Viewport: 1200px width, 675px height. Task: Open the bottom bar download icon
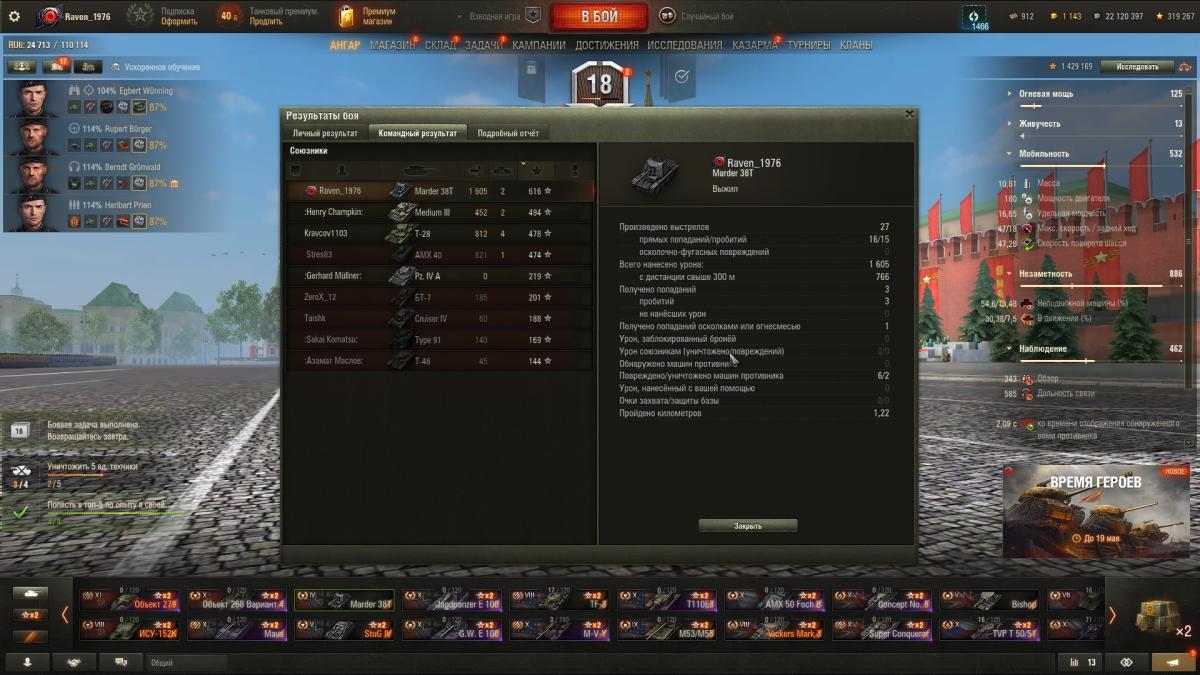tap(27, 662)
